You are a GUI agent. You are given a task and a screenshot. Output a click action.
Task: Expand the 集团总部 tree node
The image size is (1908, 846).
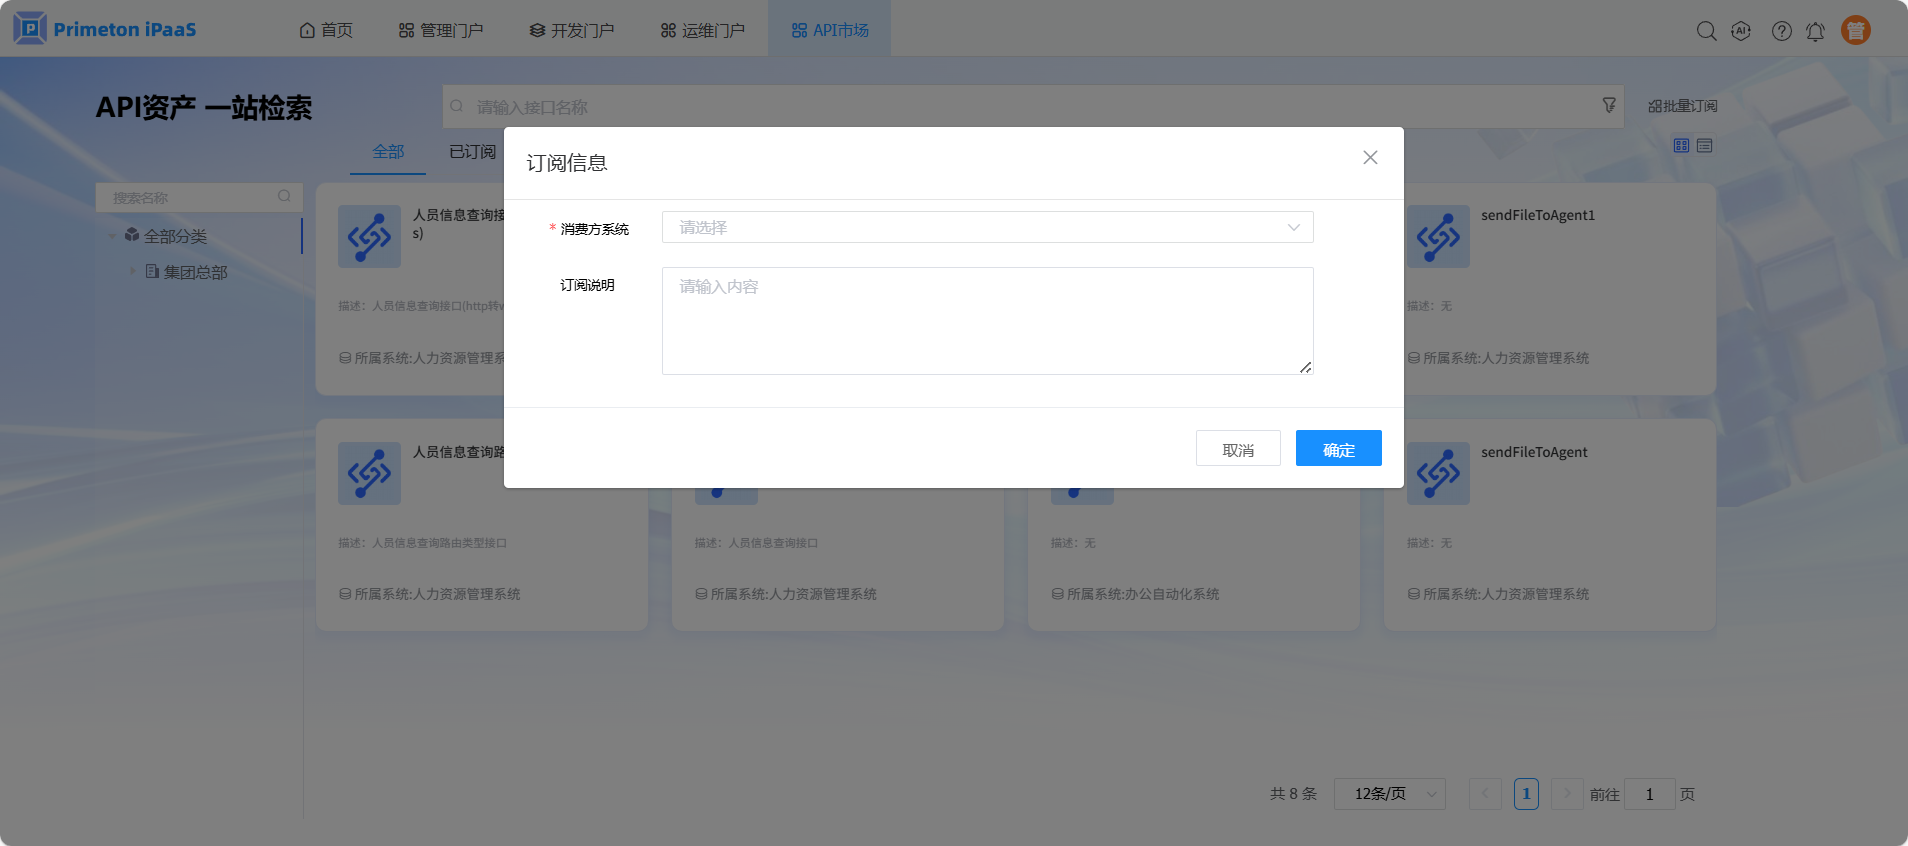(132, 271)
